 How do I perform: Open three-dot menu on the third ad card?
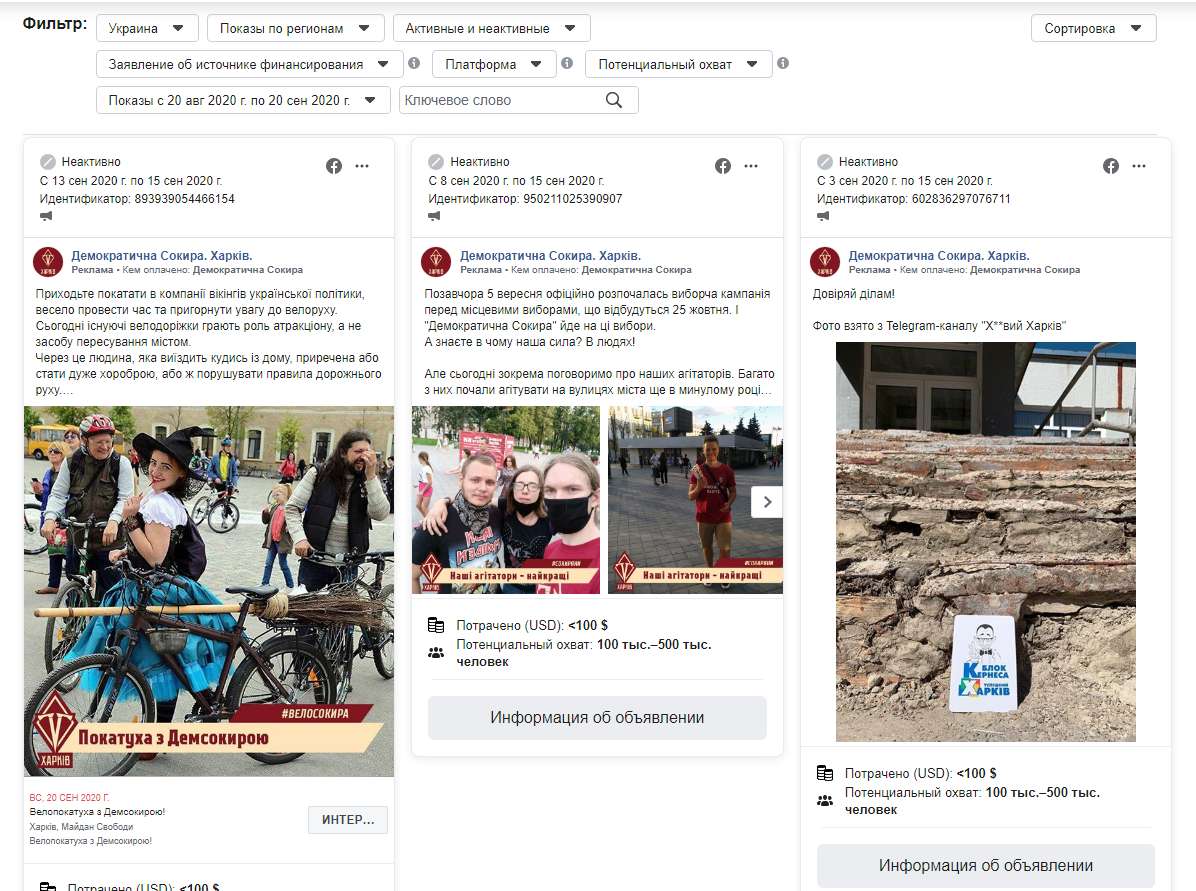(x=1139, y=166)
